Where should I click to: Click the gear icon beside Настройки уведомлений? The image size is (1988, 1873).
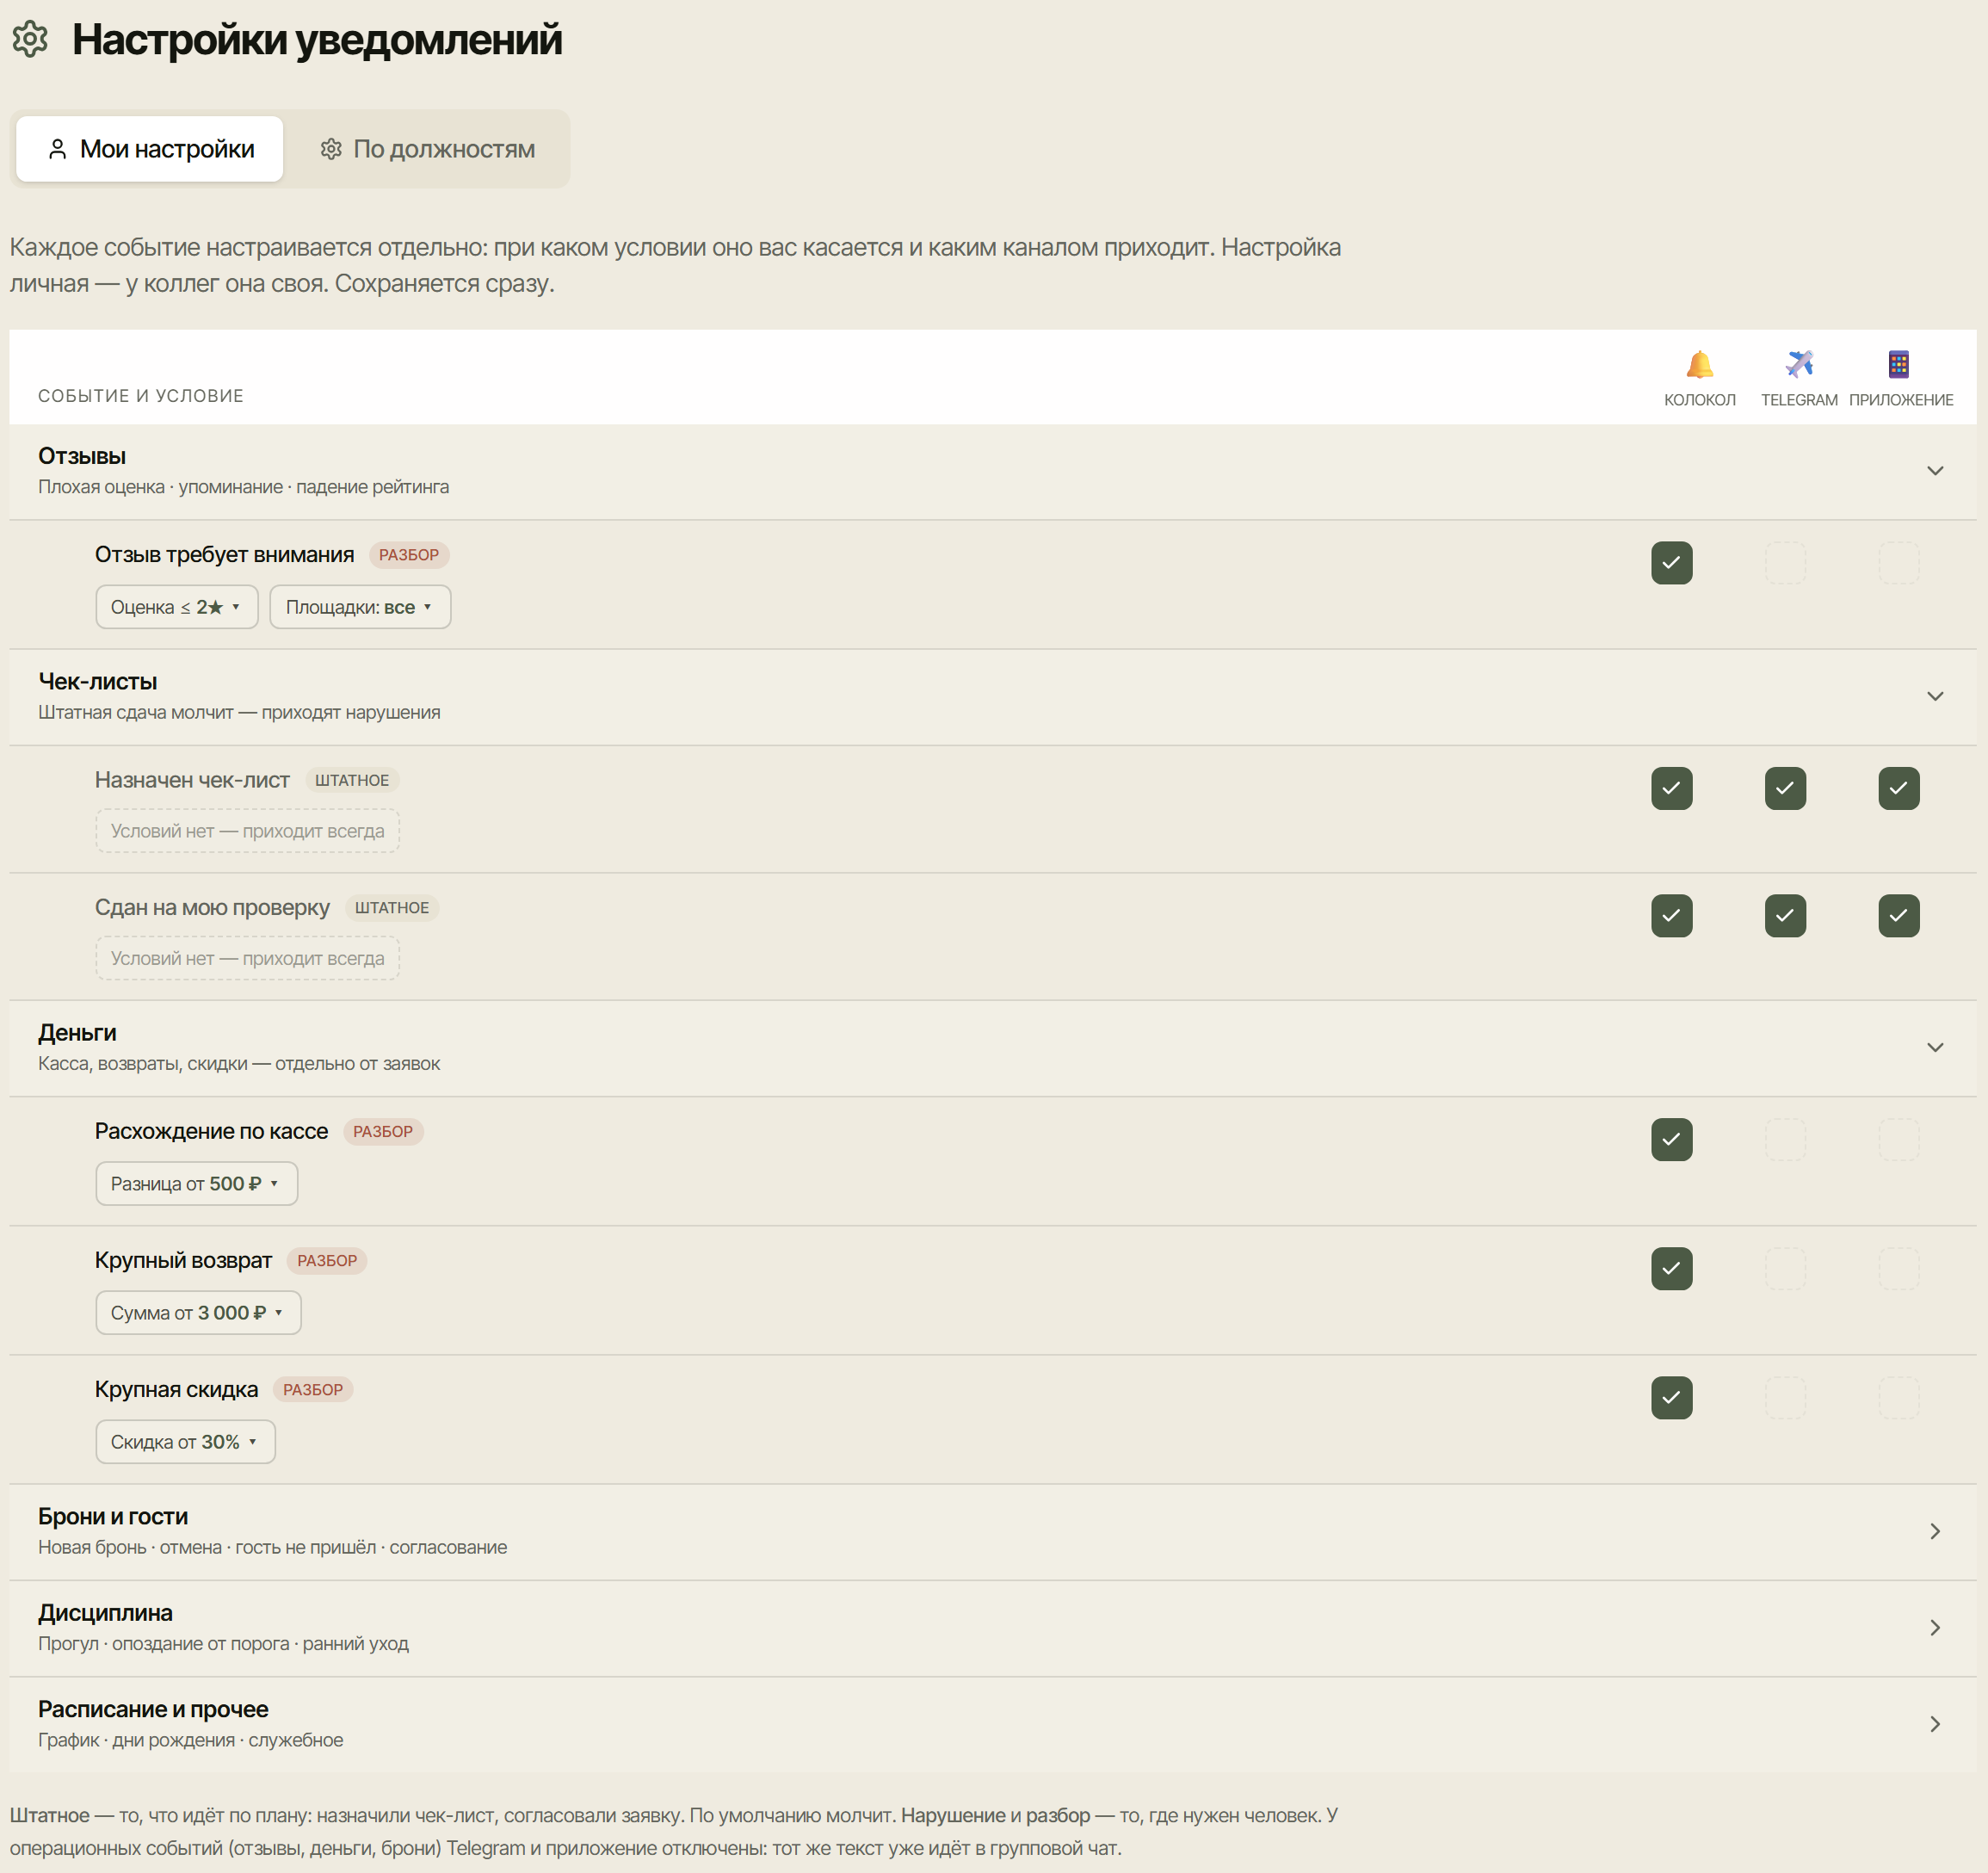click(x=30, y=39)
